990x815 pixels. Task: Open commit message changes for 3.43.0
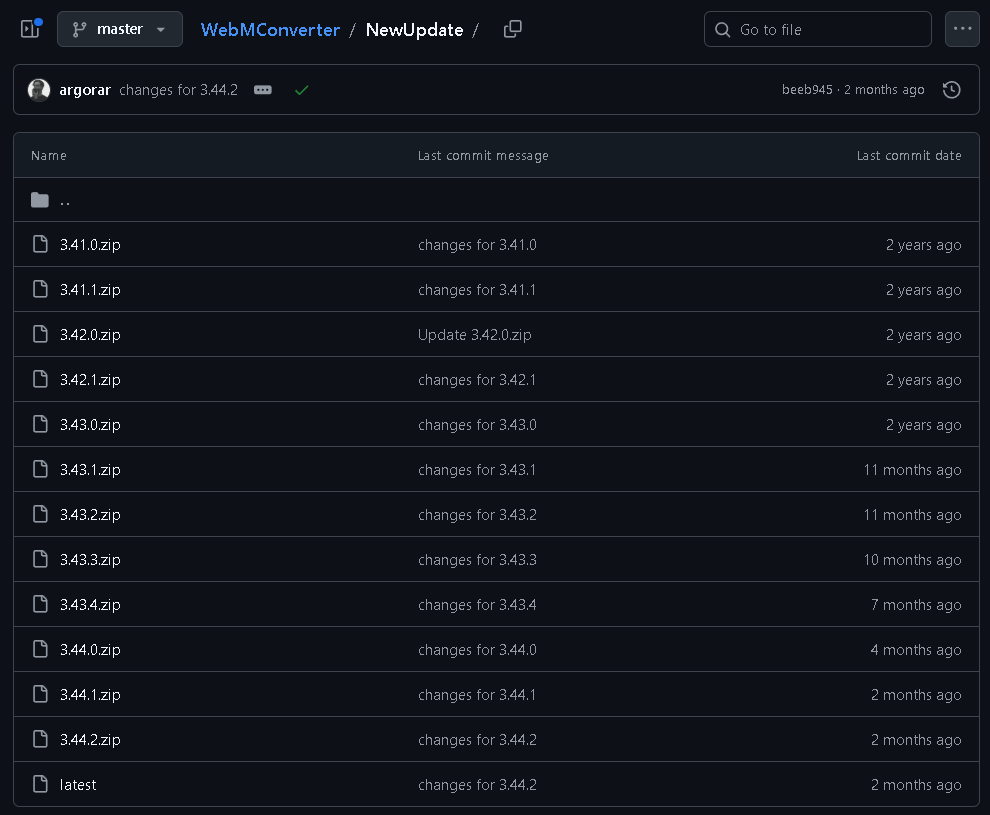pyautogui.click(x=477, y=425)
